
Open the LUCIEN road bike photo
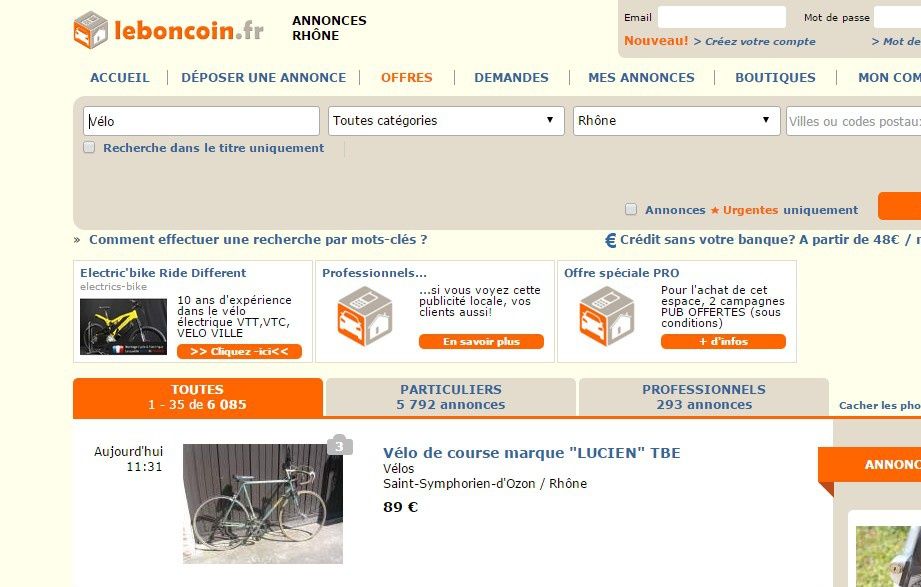tap(263, 504)
